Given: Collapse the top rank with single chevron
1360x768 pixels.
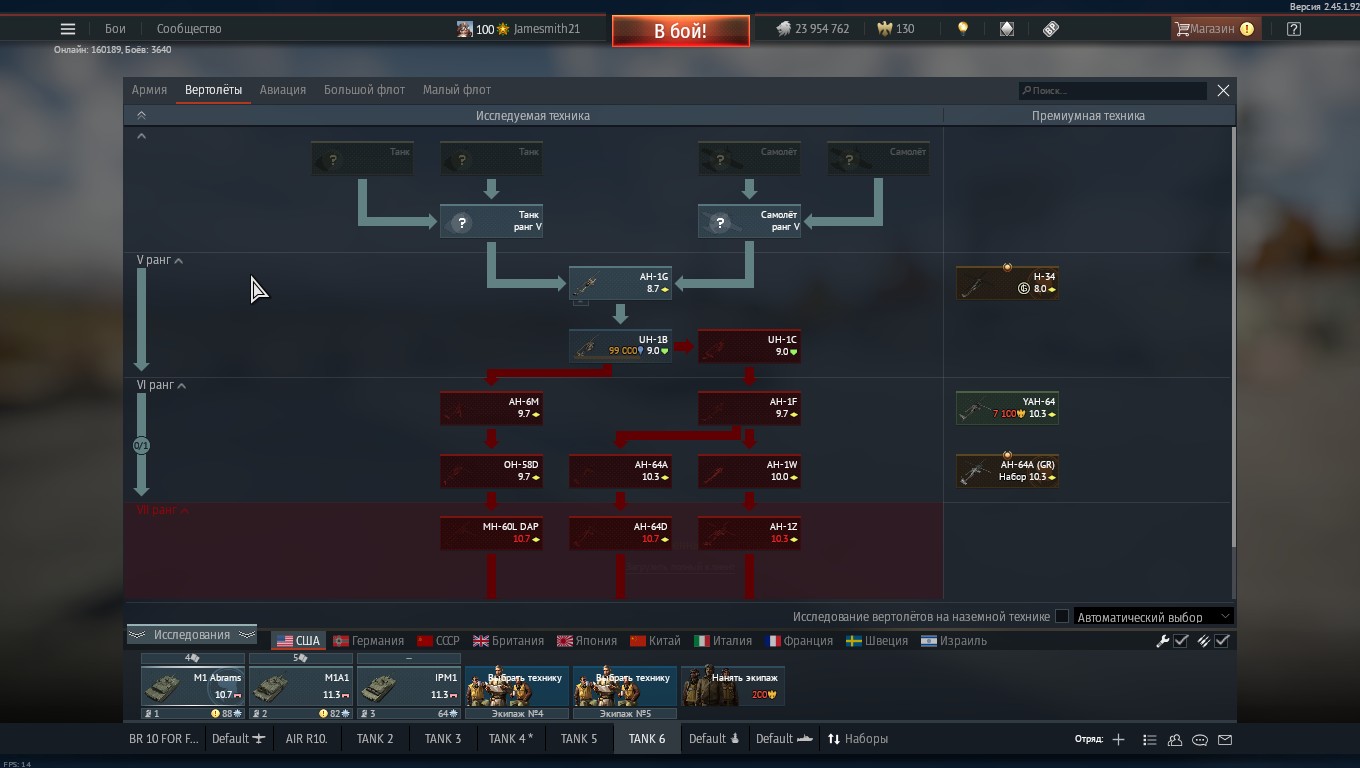Looking at the screenshot, I should click(x=141, y=136).
